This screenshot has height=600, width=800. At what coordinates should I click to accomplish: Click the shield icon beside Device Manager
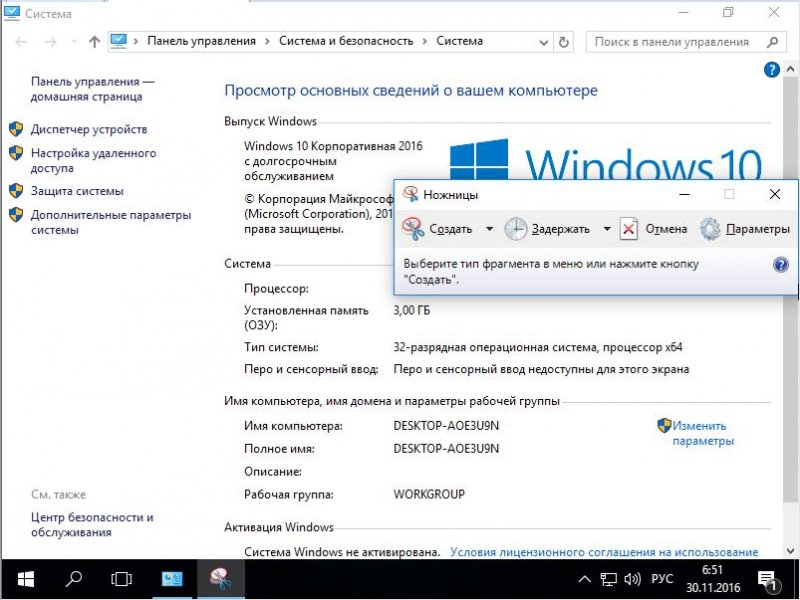[x=16, y=129]
